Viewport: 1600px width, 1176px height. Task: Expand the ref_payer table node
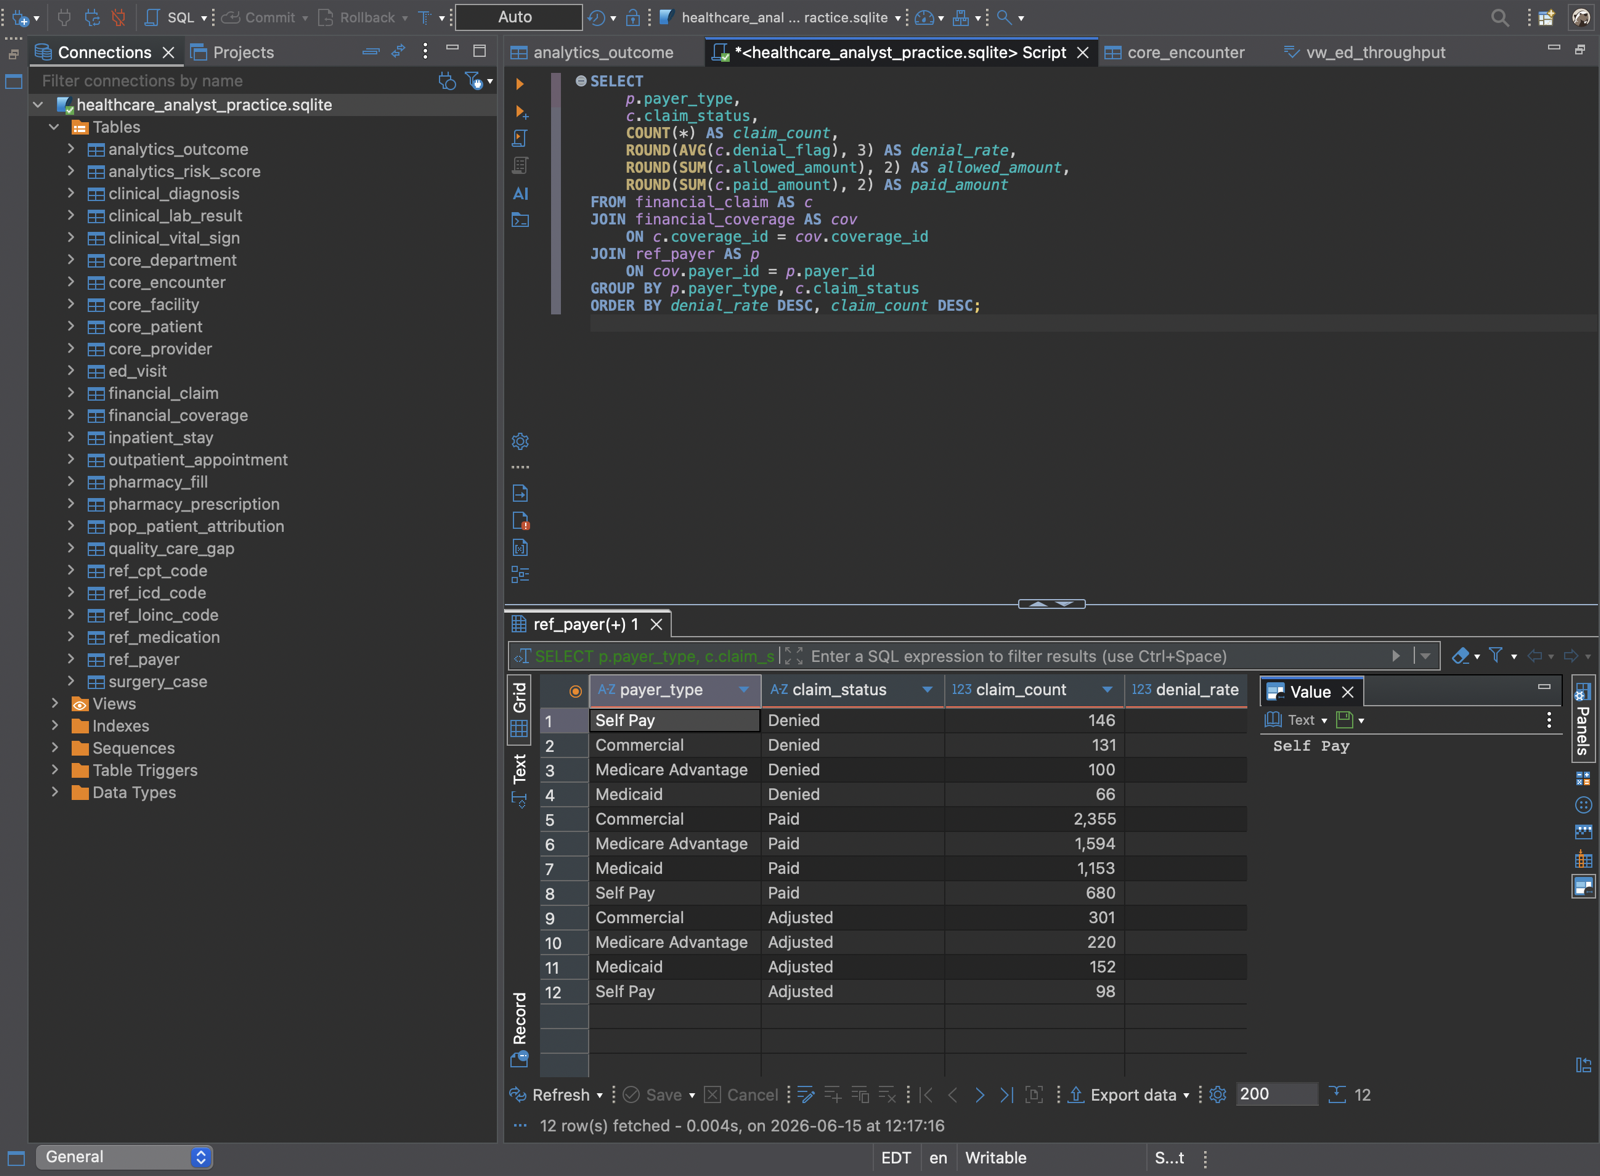coord(71,659)
